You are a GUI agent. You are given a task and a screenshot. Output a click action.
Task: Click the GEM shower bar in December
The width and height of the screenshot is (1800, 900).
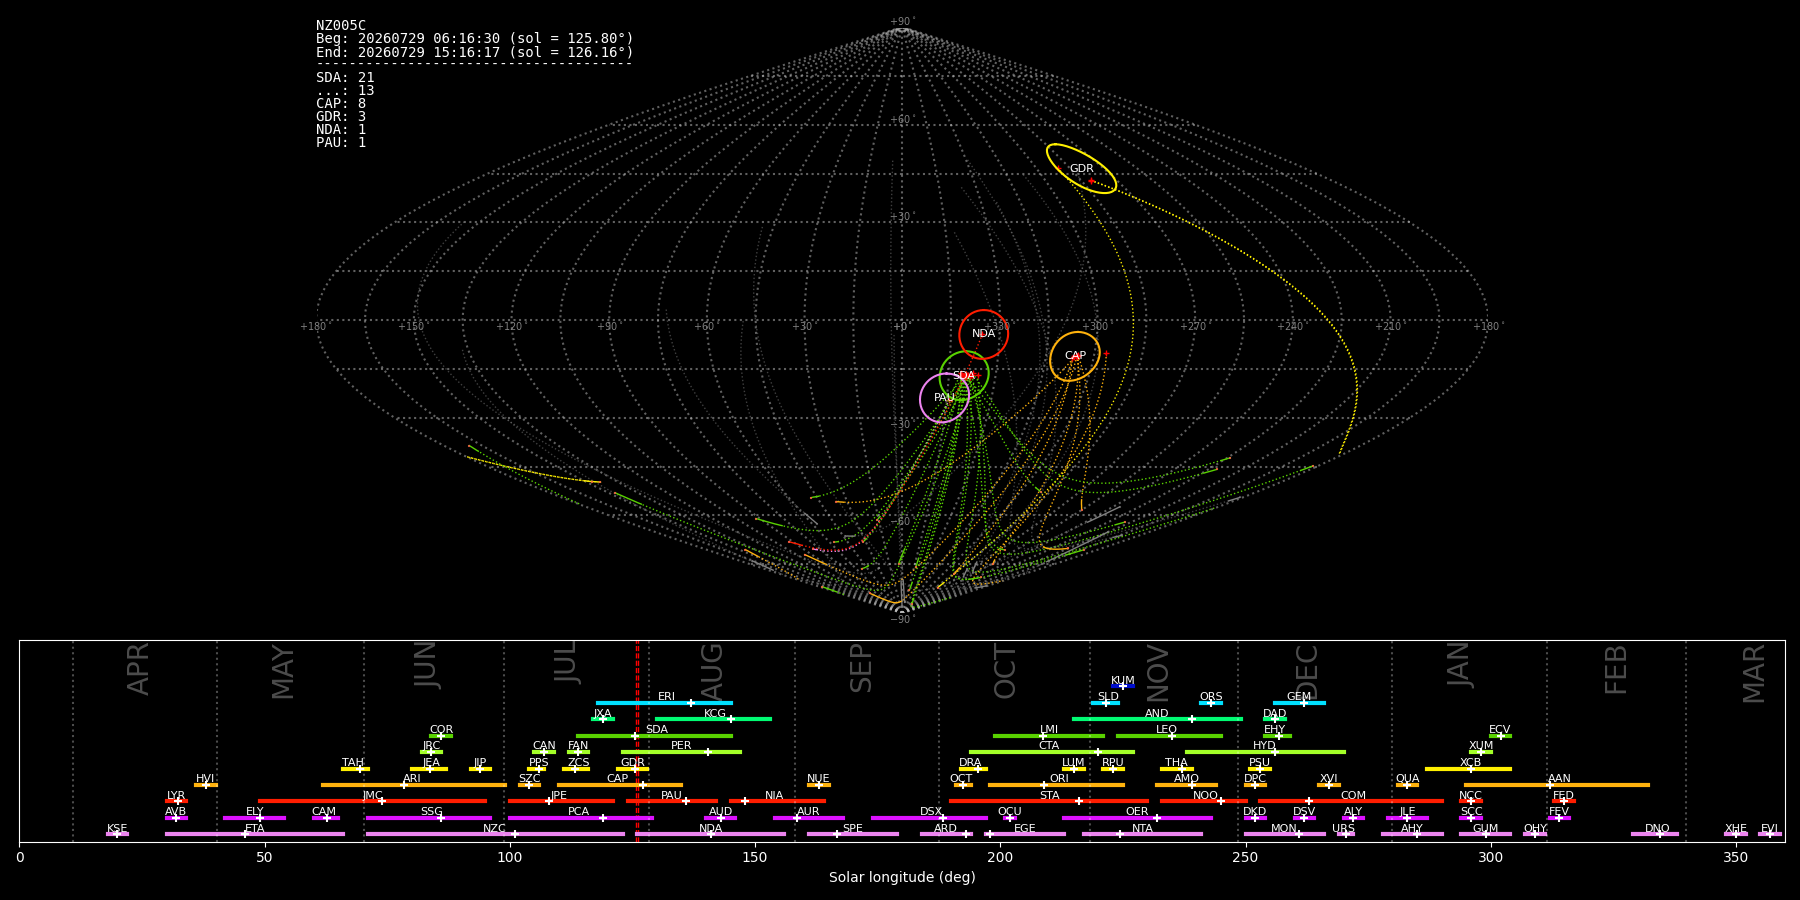[x=1299, y=703]
